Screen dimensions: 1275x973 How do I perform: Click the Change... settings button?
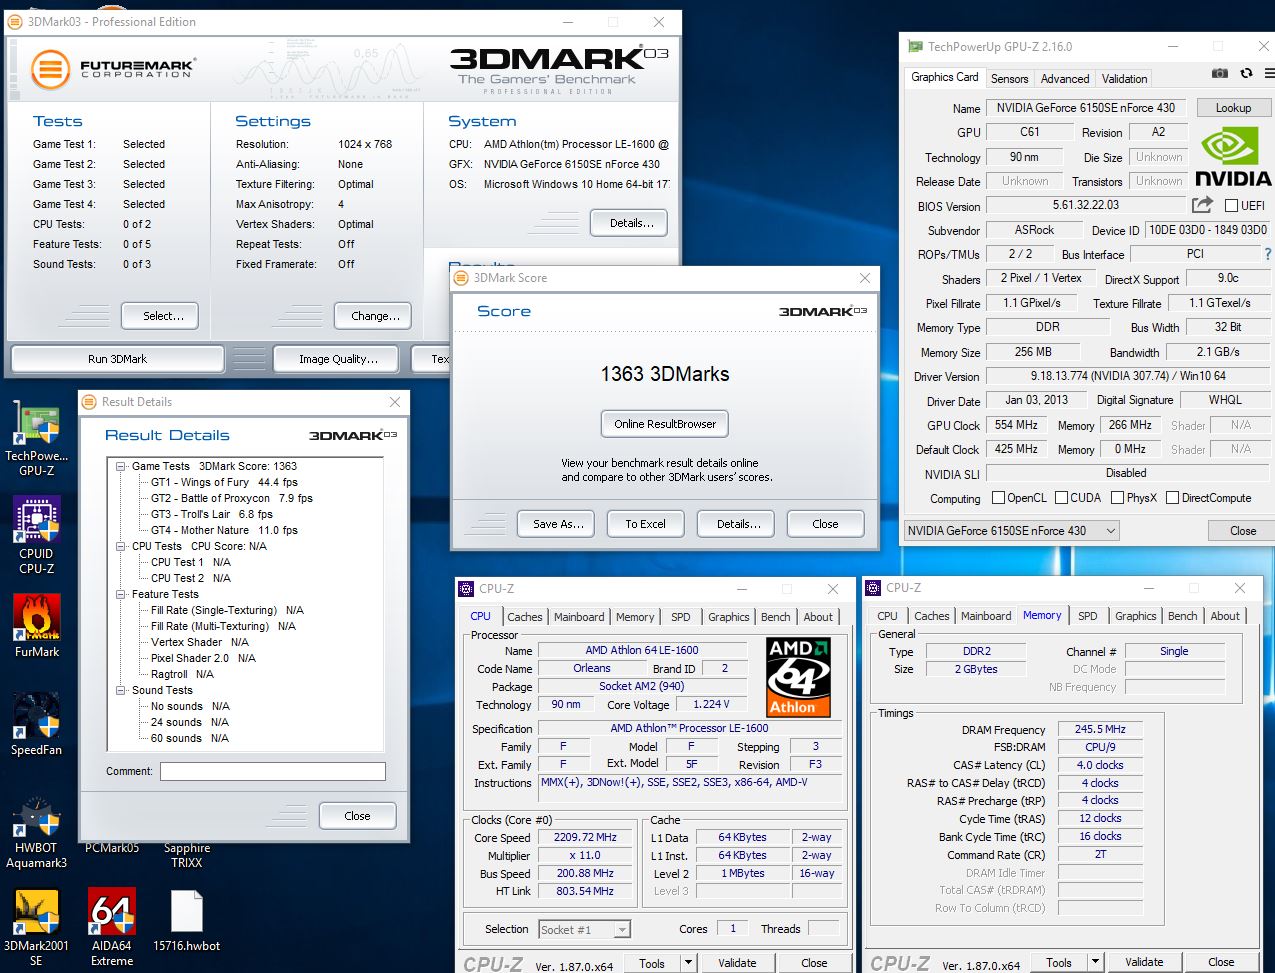[x=373, y=316]
